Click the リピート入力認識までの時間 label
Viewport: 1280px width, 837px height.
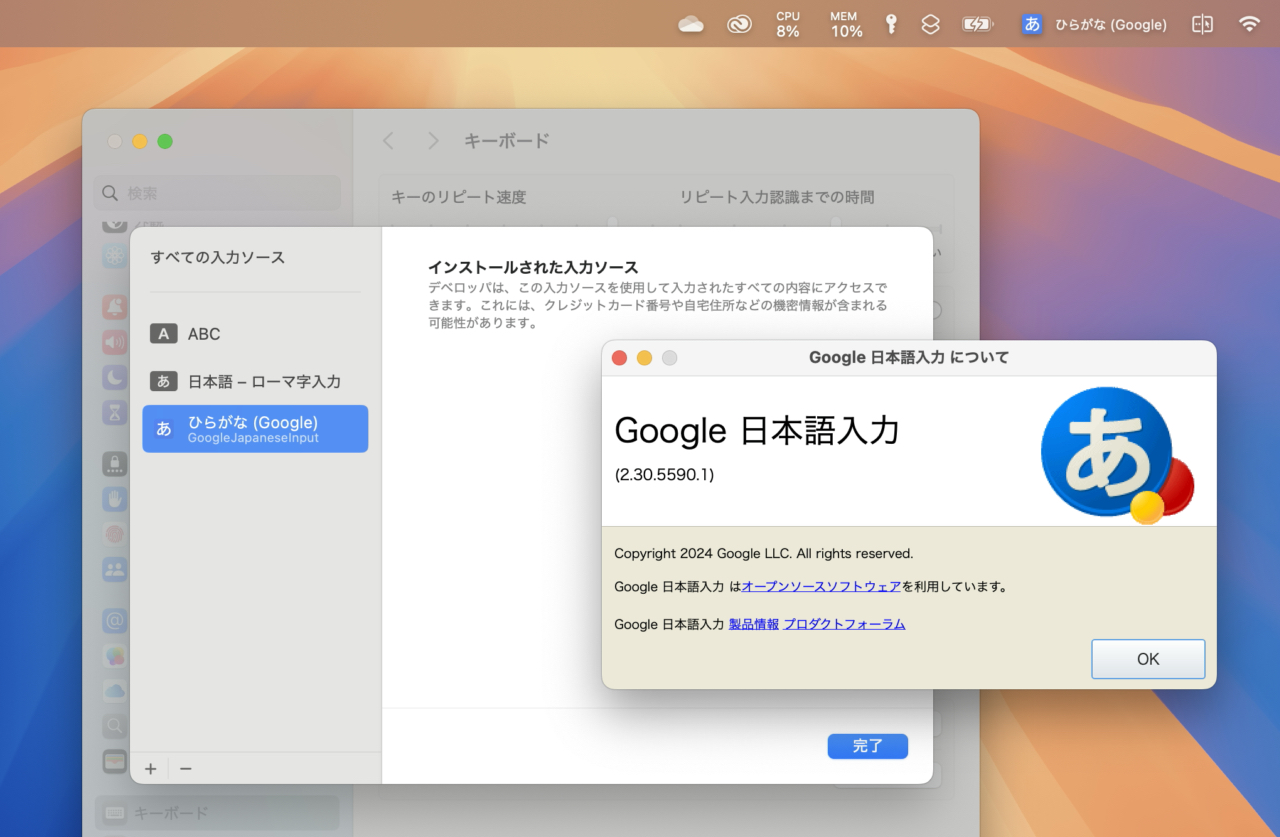click(777, 197)
